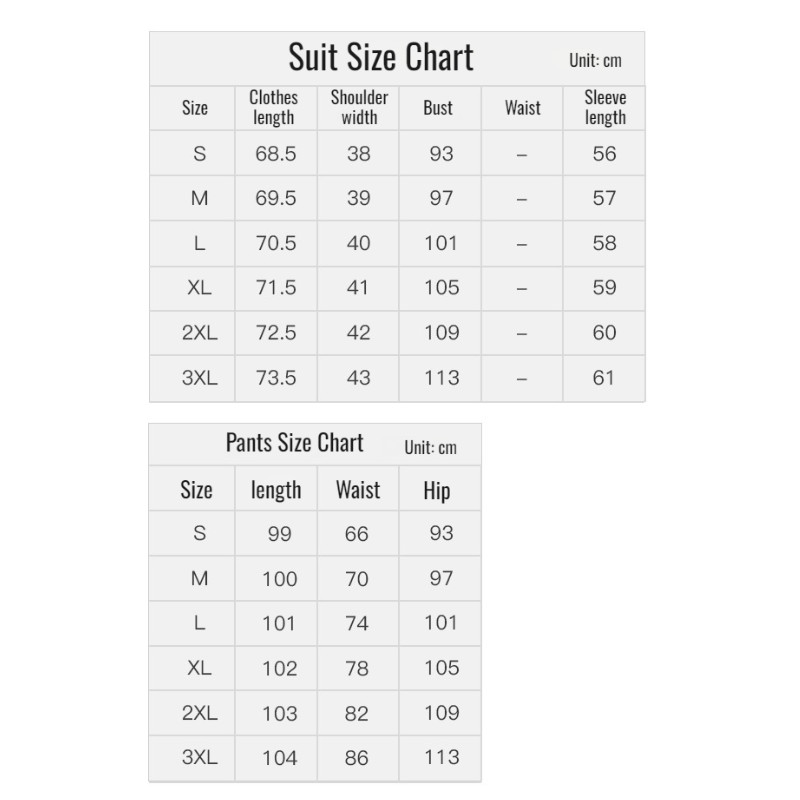Select the Sleeve length header cell

[605, 107]
